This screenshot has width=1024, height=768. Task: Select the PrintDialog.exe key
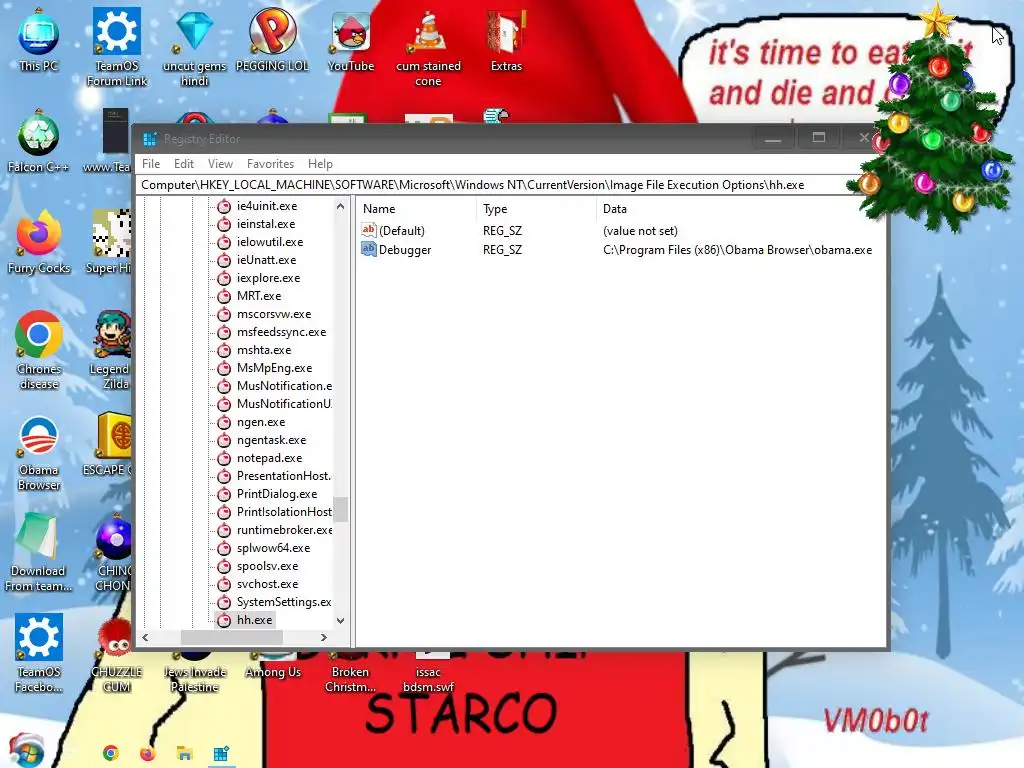click(x=277, y=494)
